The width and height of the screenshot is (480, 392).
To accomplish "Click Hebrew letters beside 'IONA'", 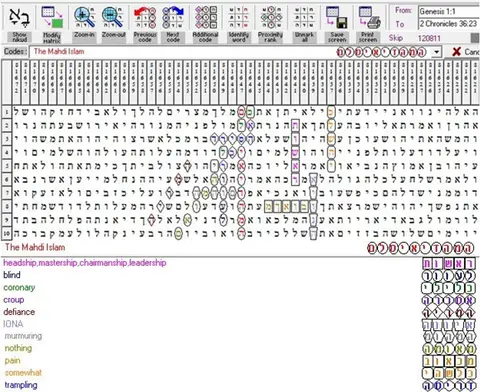I will pyautogui.click(x=449, y=325).
